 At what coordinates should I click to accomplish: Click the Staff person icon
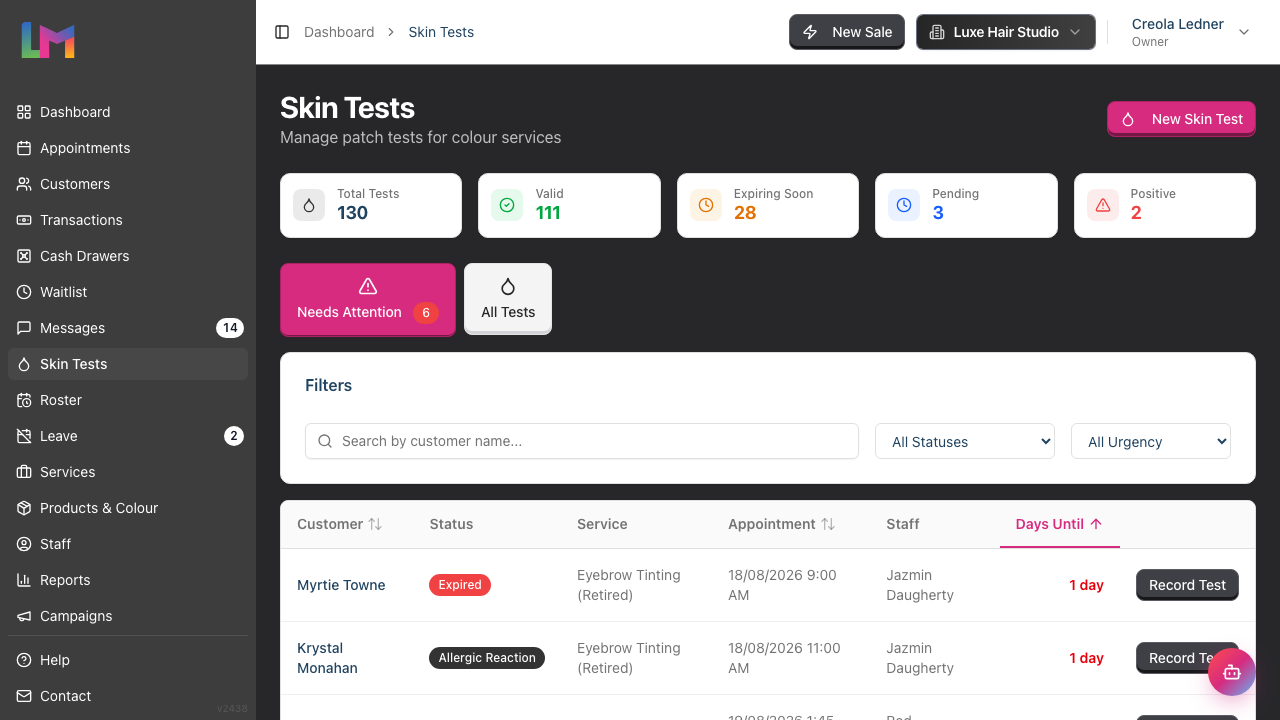[24, 544]
